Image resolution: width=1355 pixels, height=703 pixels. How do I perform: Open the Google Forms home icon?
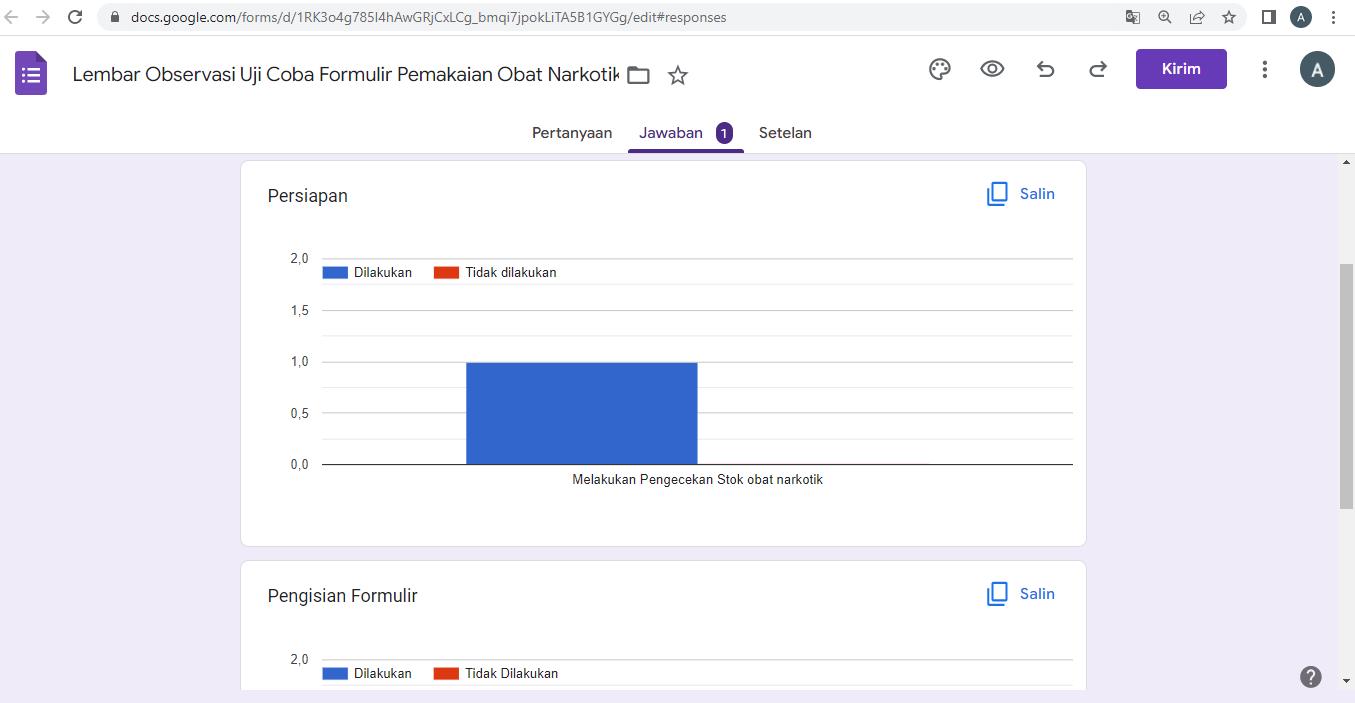point(31,74)
